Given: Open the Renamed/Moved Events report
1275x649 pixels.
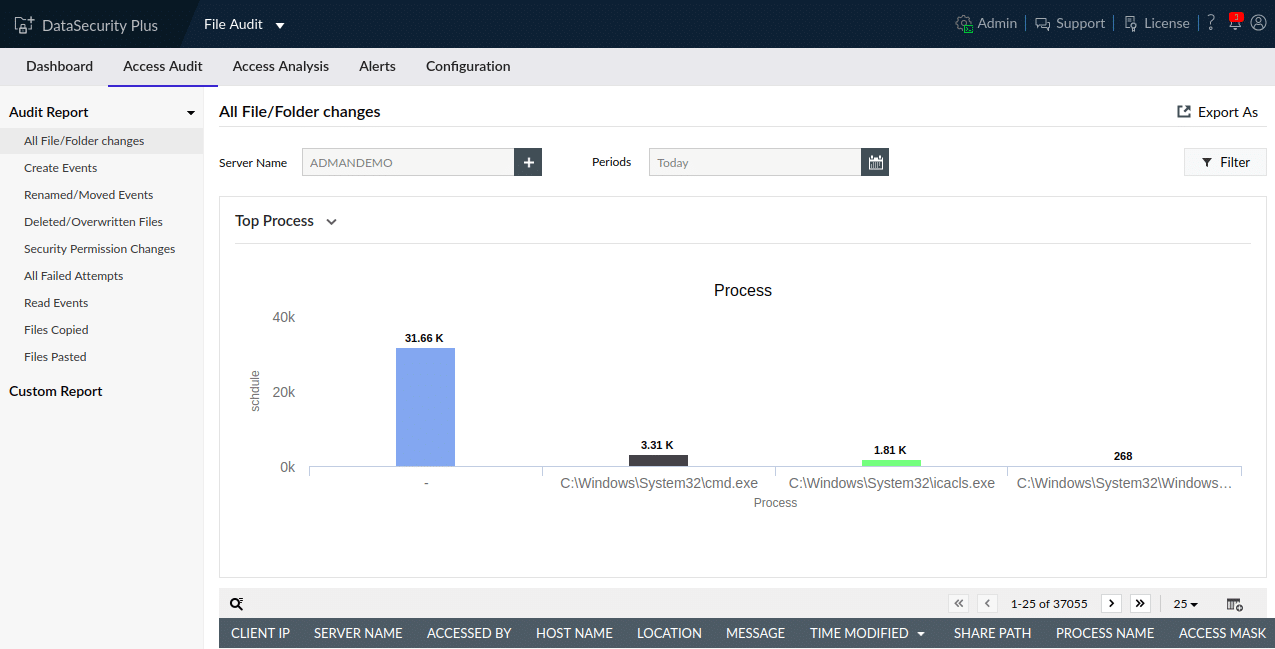Looking at the screenshot, I should 89,195.
